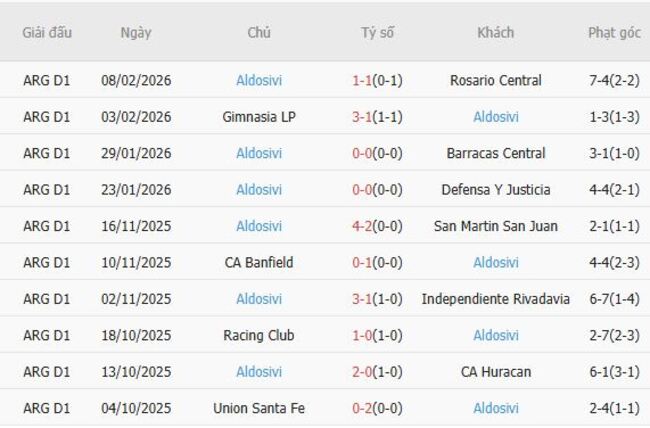This screenshot has height=428, width=650.
Task: Click the Phạt góc column header
Action: tap(614, 32)
